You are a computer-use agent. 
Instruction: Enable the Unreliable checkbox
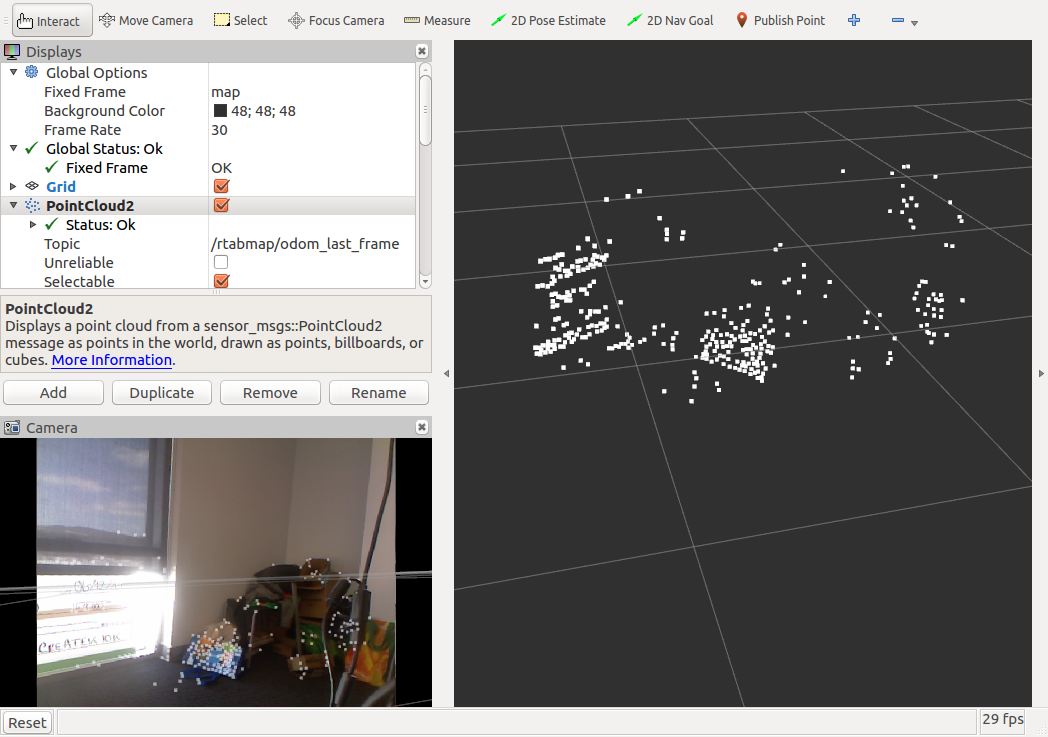[221, 263]
